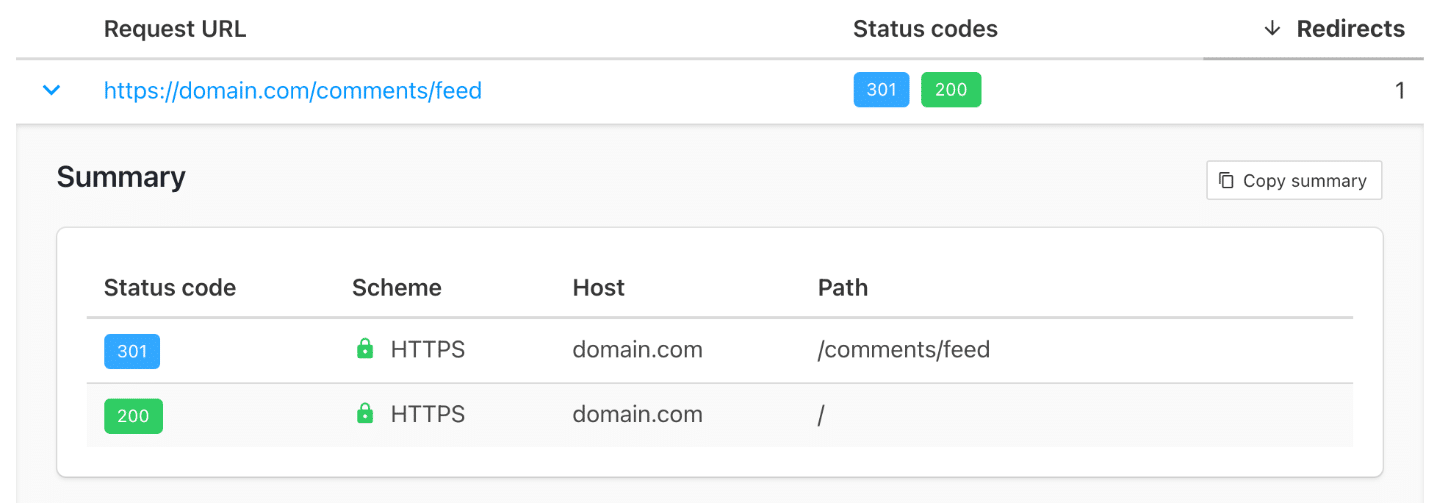Select the /comments/feed path cell
This screenshot has width=1437, height=503.
904,350
